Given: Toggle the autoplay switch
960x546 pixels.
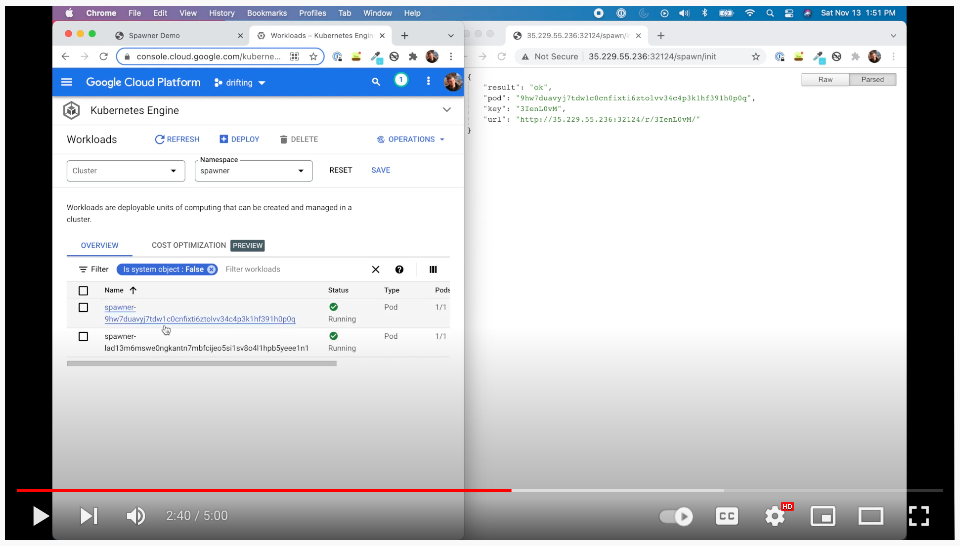Looking at the screenshot, I should pyautogui.click(x=676, y=517).
